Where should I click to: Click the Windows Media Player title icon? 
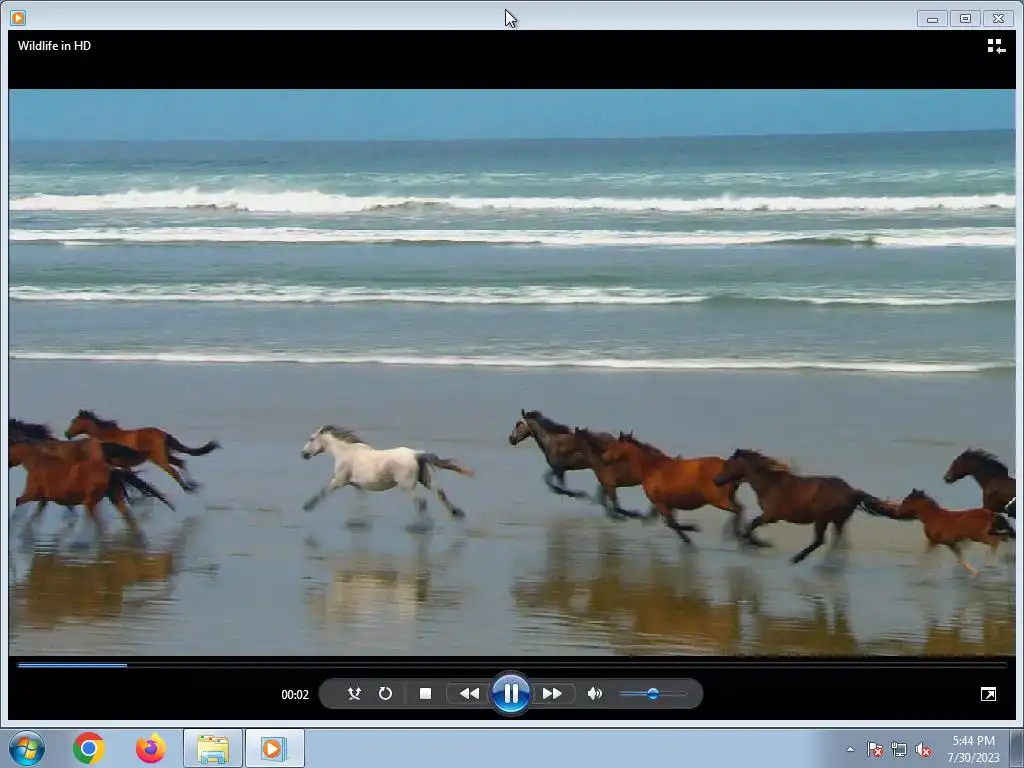pos(18,18)
